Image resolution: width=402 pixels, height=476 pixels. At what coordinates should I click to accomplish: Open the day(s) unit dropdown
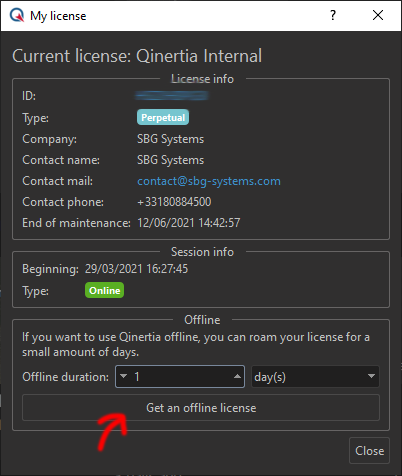pyautogui.click(x=315, y=377)
